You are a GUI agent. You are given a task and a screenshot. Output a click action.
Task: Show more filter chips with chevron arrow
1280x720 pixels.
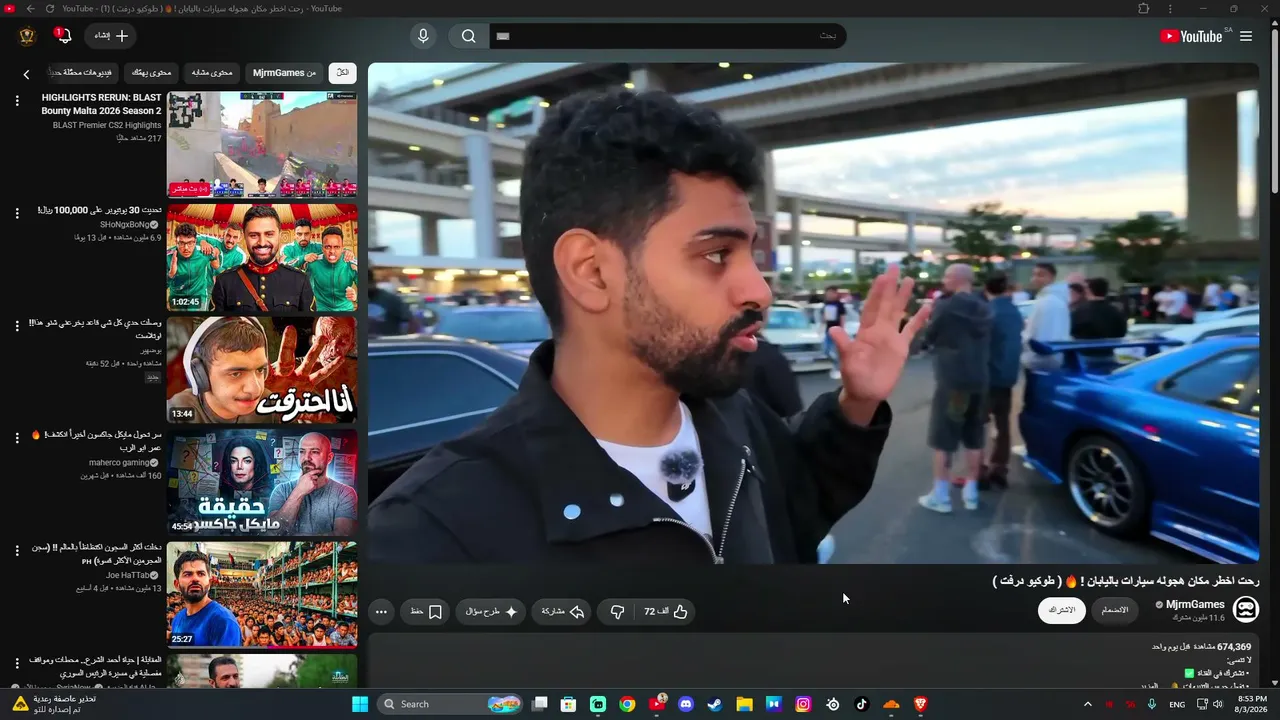(26, 74)
